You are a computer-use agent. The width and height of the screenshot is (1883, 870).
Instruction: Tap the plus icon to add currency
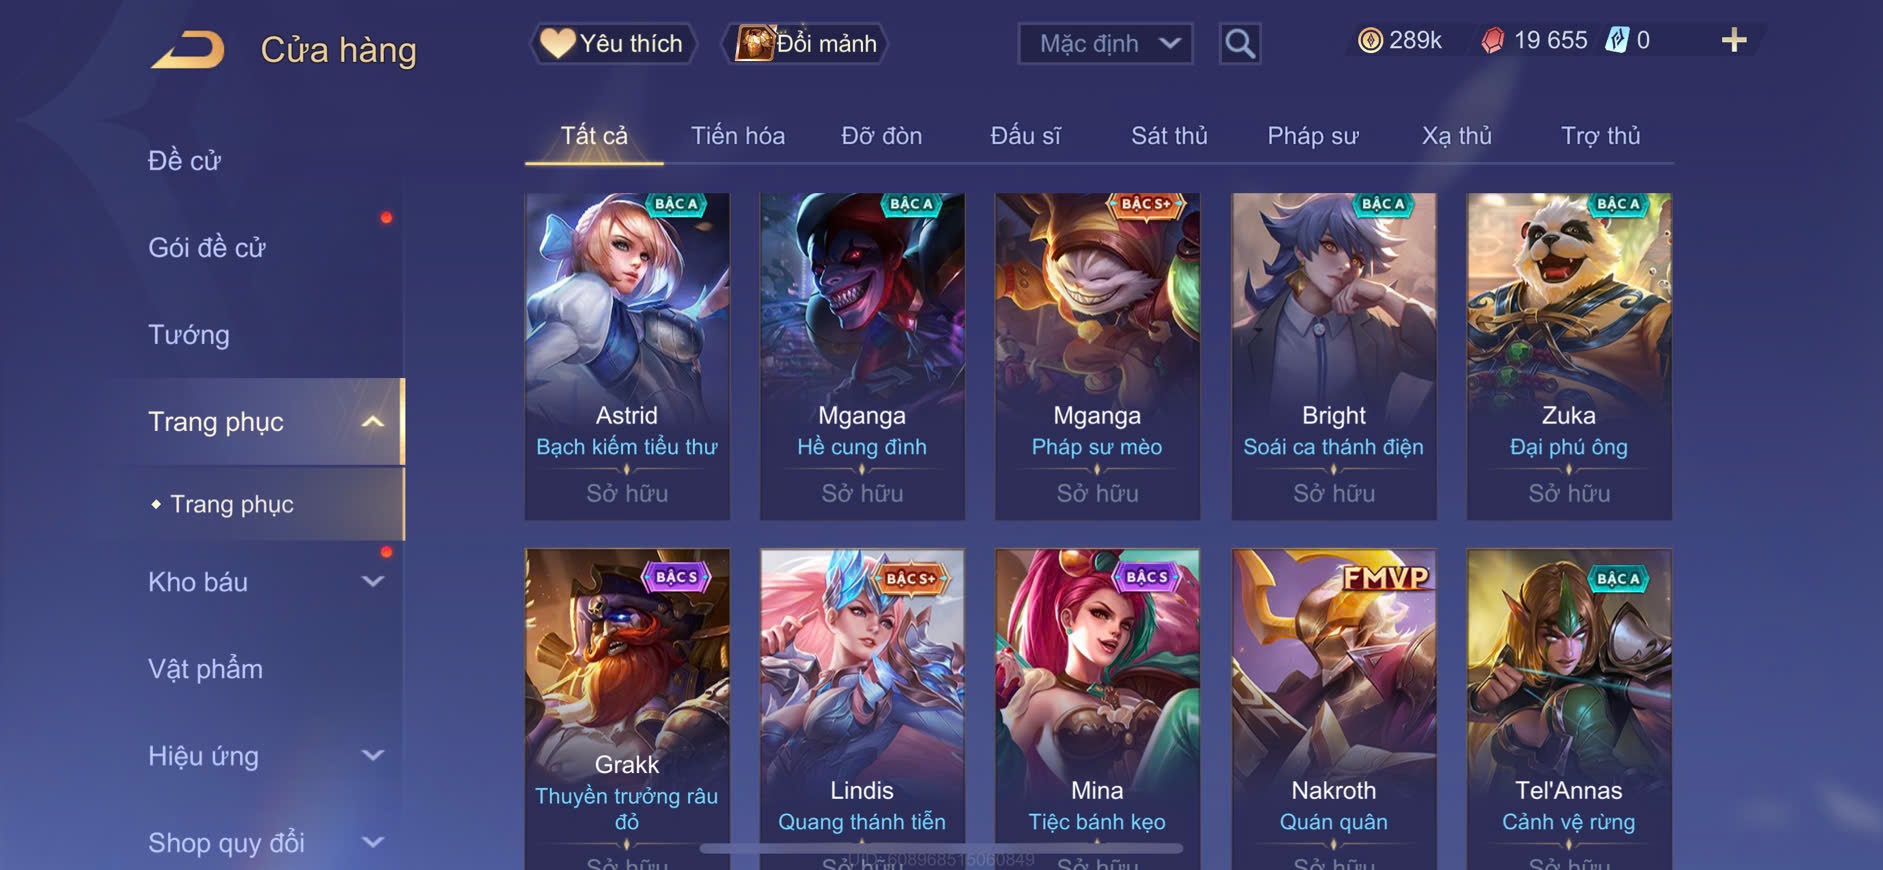[x=1734, y=40]
